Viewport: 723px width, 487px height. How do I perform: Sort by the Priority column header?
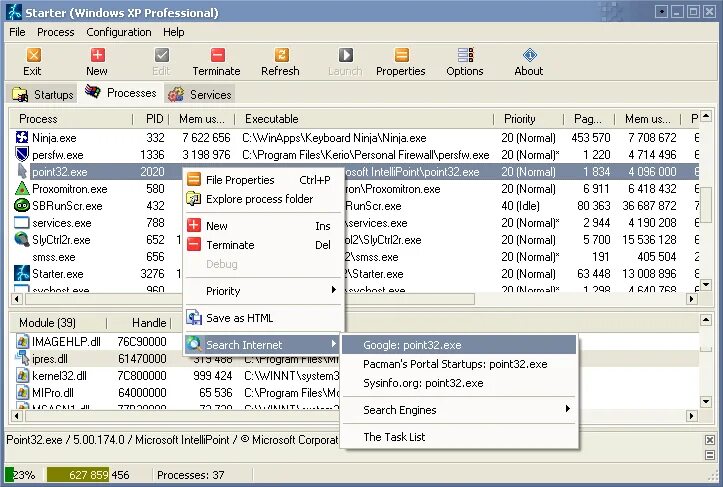[x=528, y=119]
